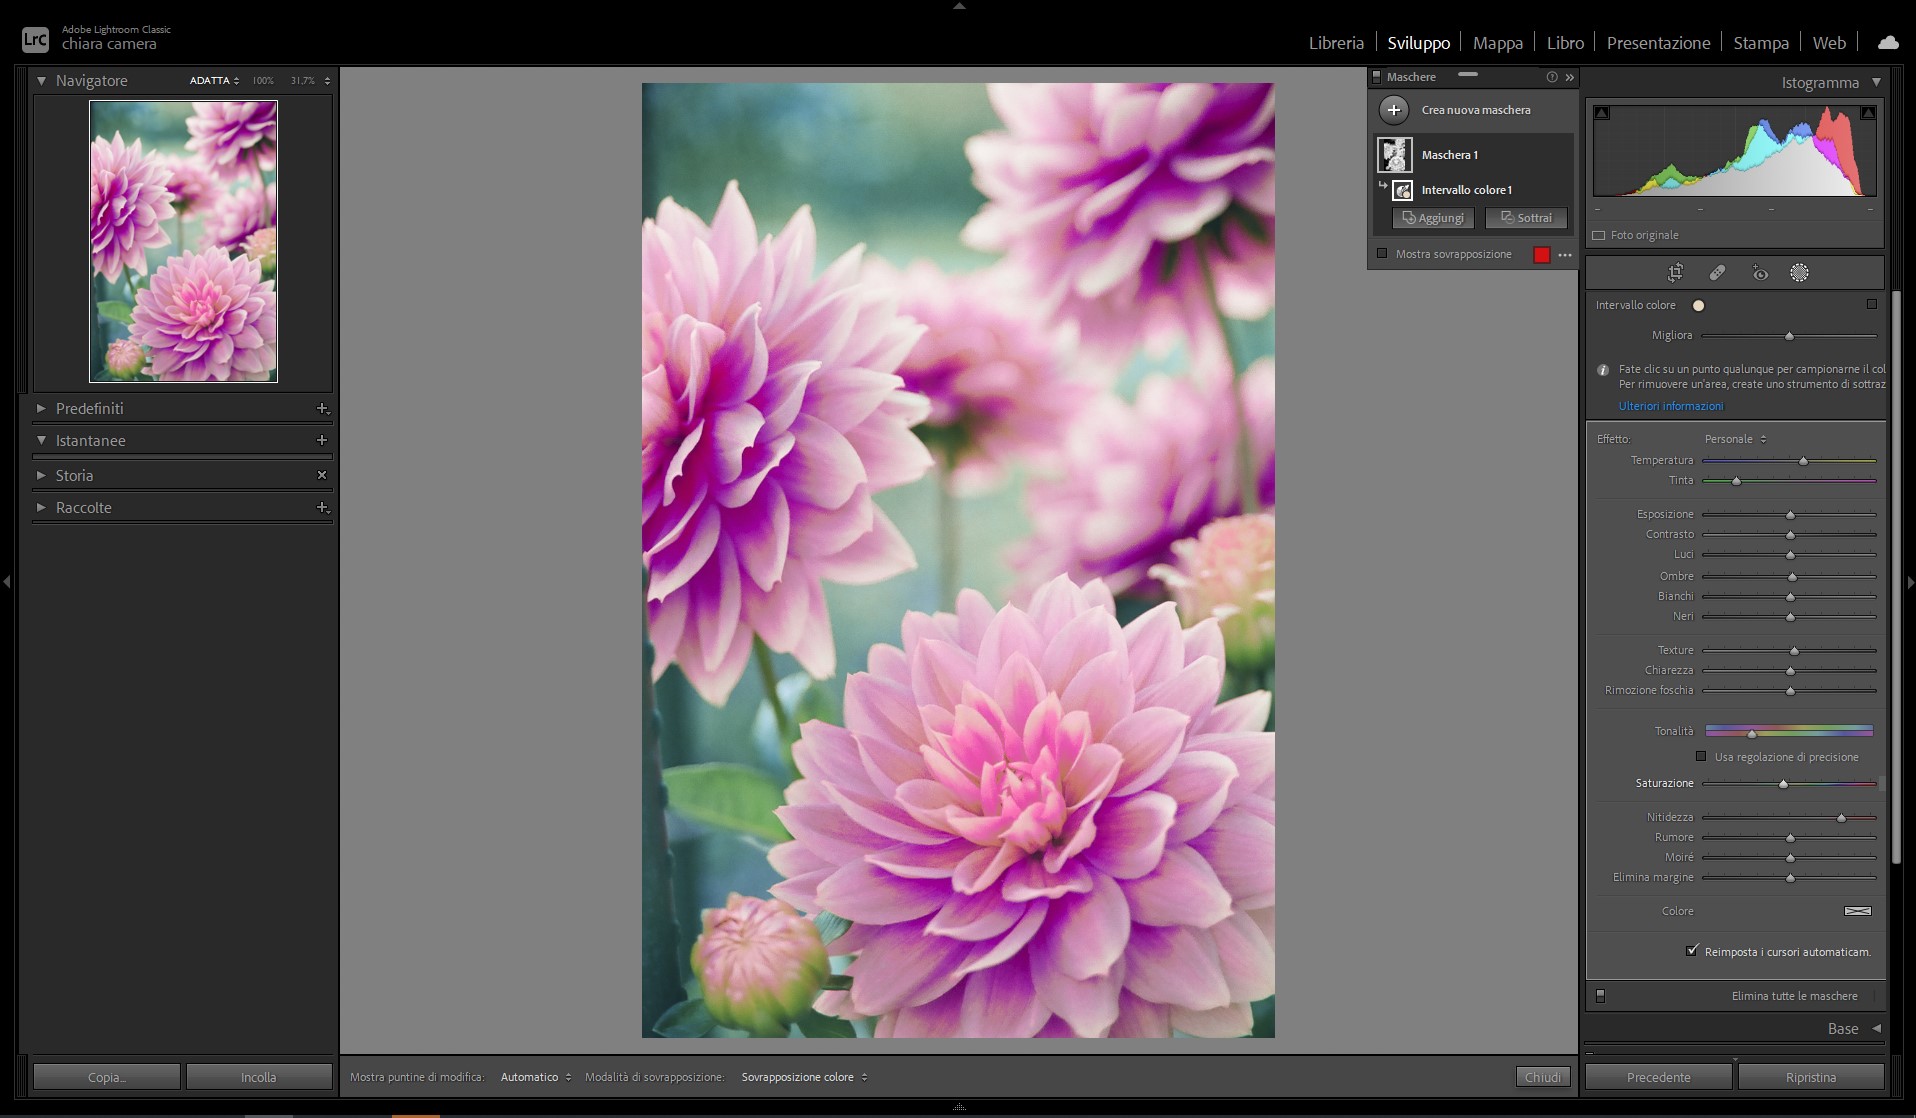Switch to the Libreria module
Image resolution: width=1916 pixels, height=1118 pixels.
[x=1335, y=43]
